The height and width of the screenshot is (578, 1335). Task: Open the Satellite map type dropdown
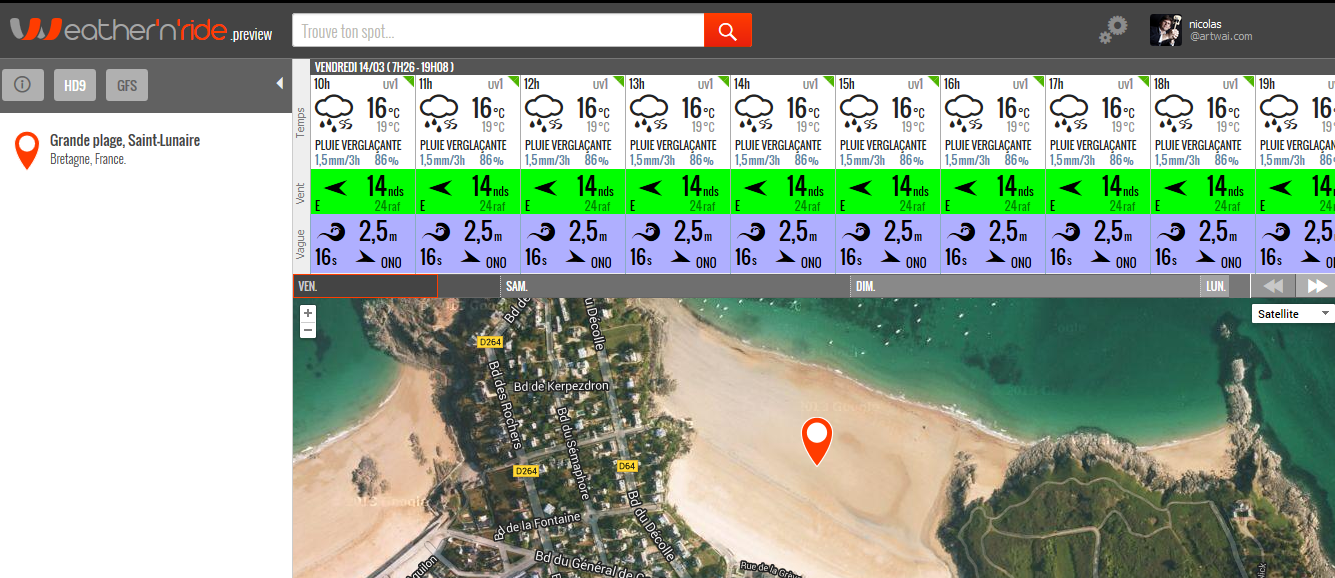click(x=1293, y=314)
